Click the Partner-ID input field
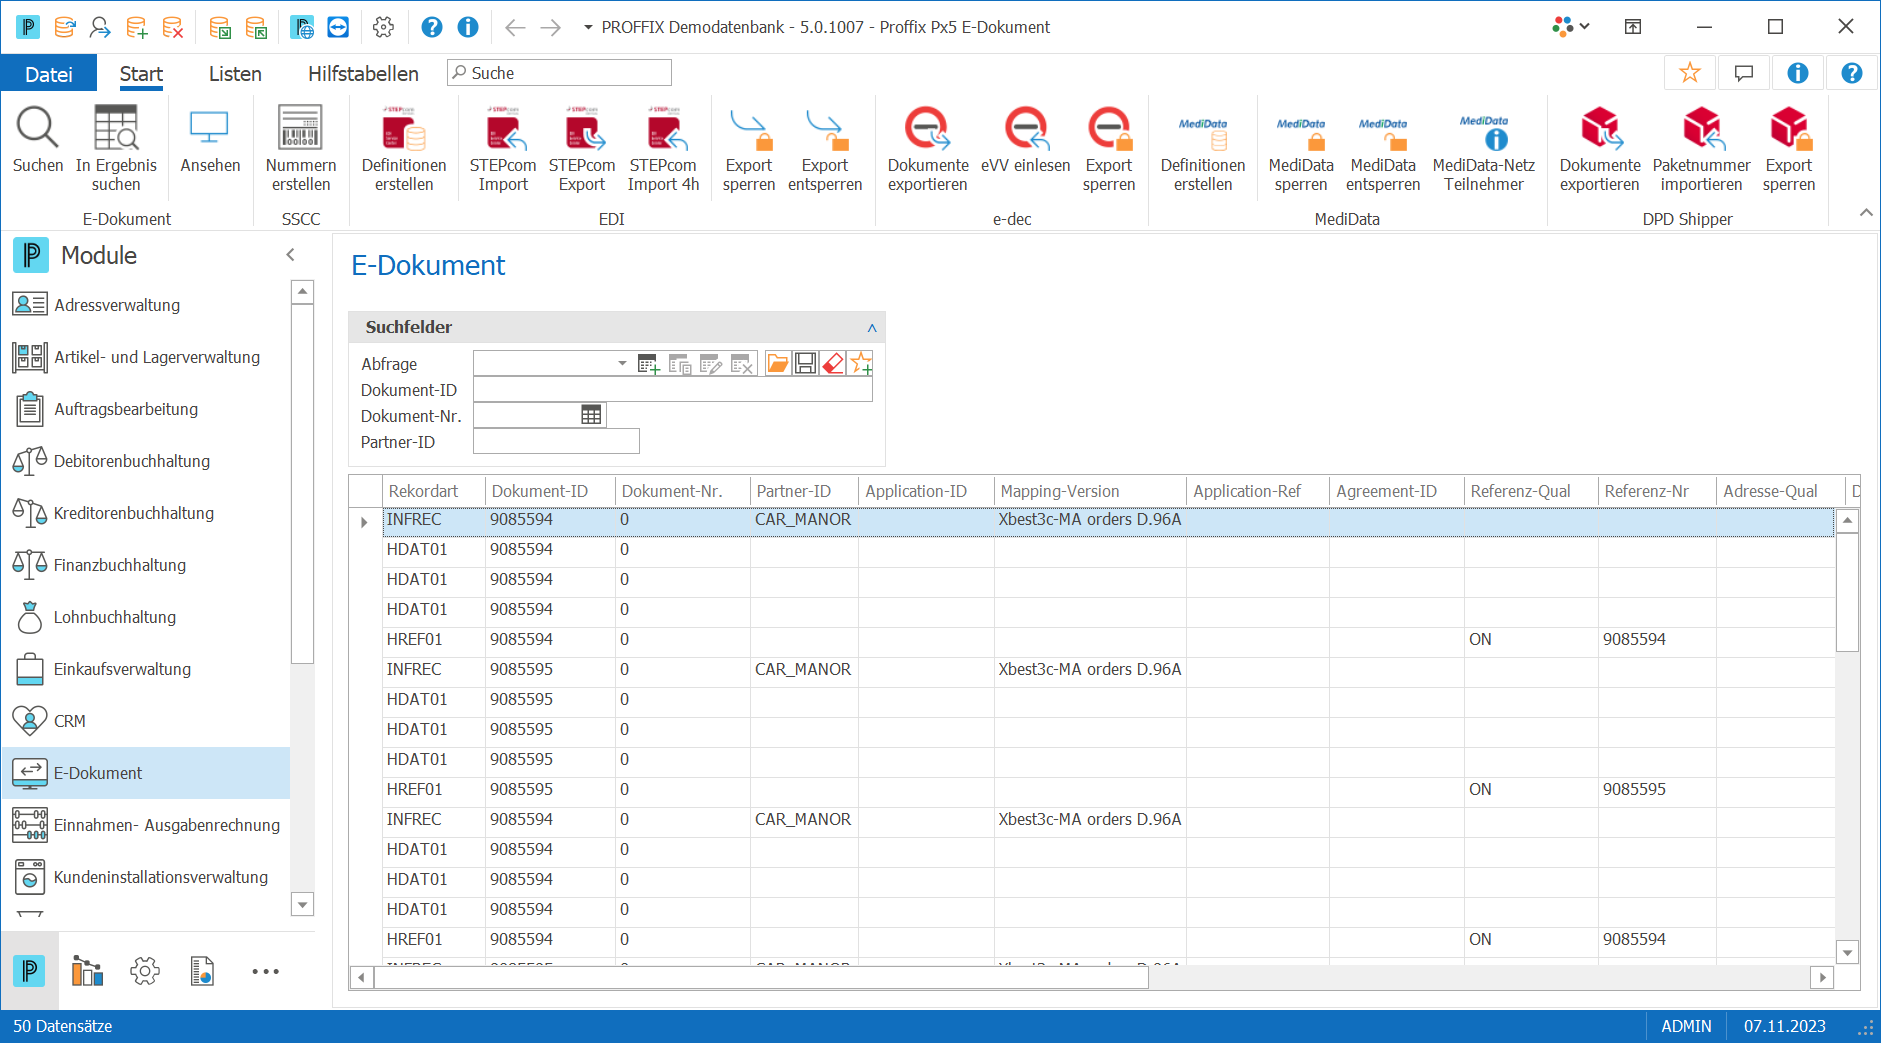1881x1043 pixels. point(556,442)
